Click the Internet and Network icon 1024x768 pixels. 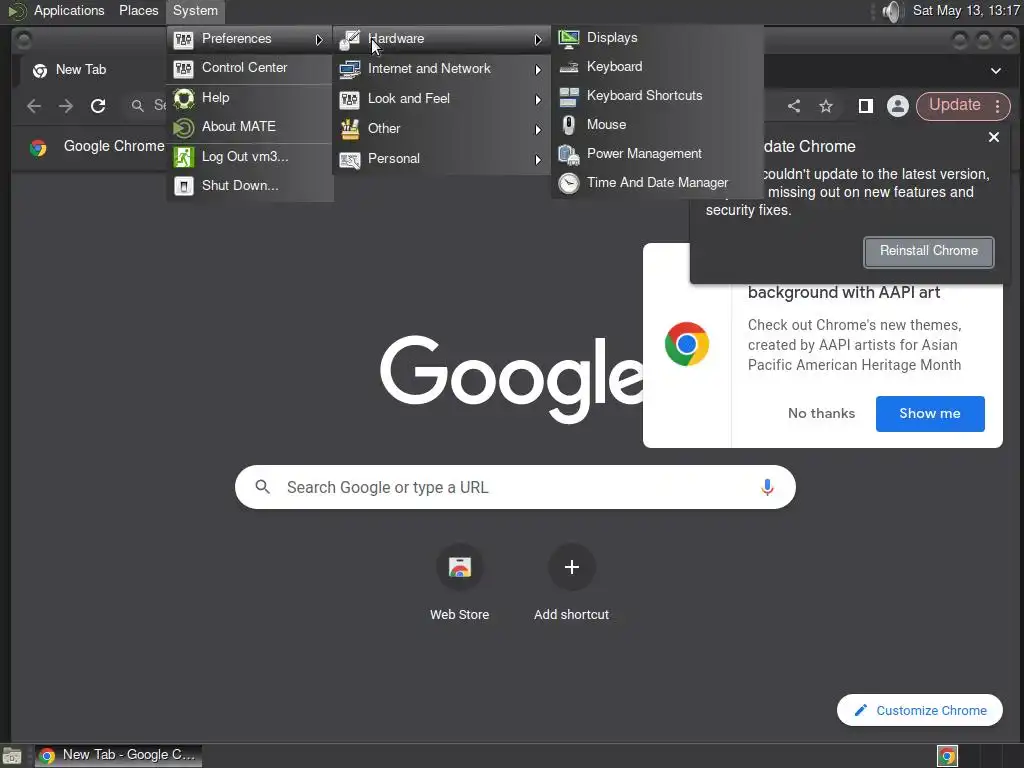[x=349, y=69]
